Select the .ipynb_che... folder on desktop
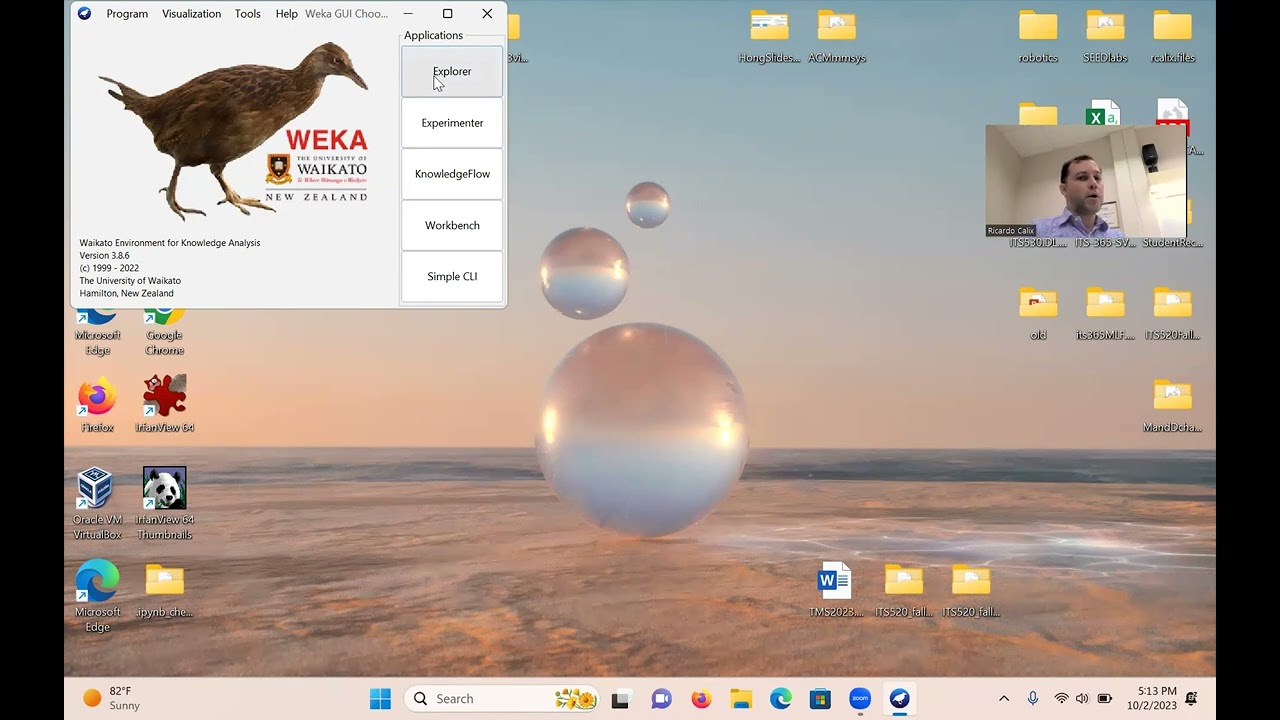Screen dimensions: 1280x720 [165, 591]
